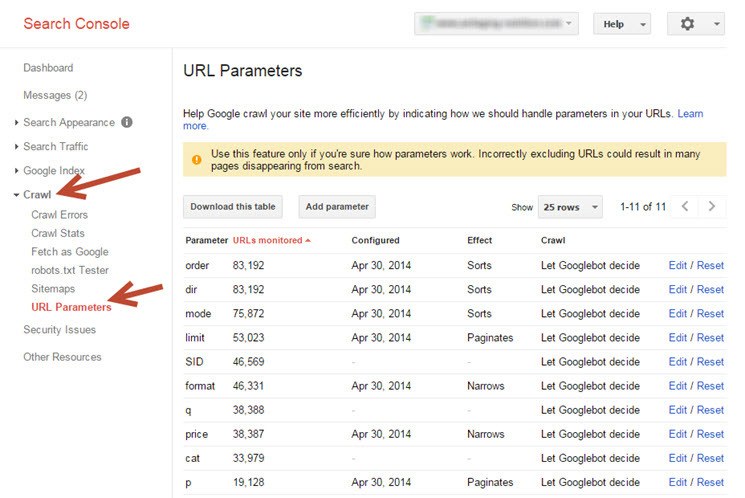Viewport: 745px width, 498px height.
Task: Edit the mode parameter
Action: click(678, 314)
